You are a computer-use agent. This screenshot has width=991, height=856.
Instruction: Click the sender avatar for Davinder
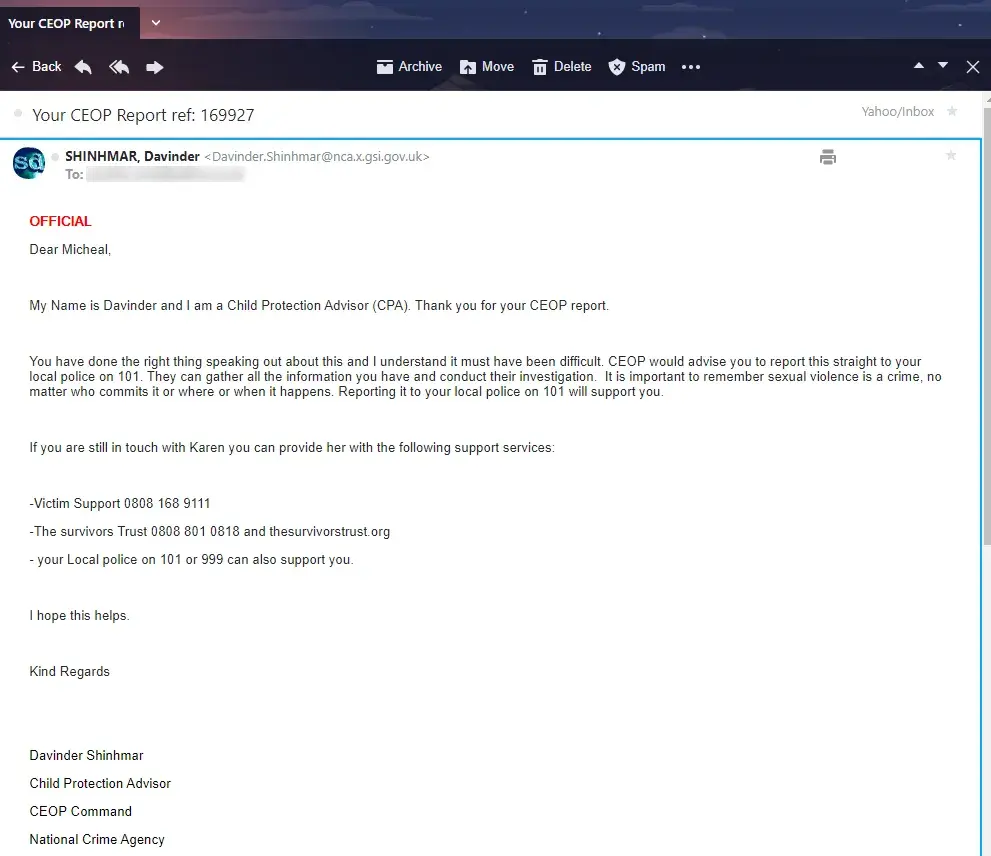coord(29,163)
